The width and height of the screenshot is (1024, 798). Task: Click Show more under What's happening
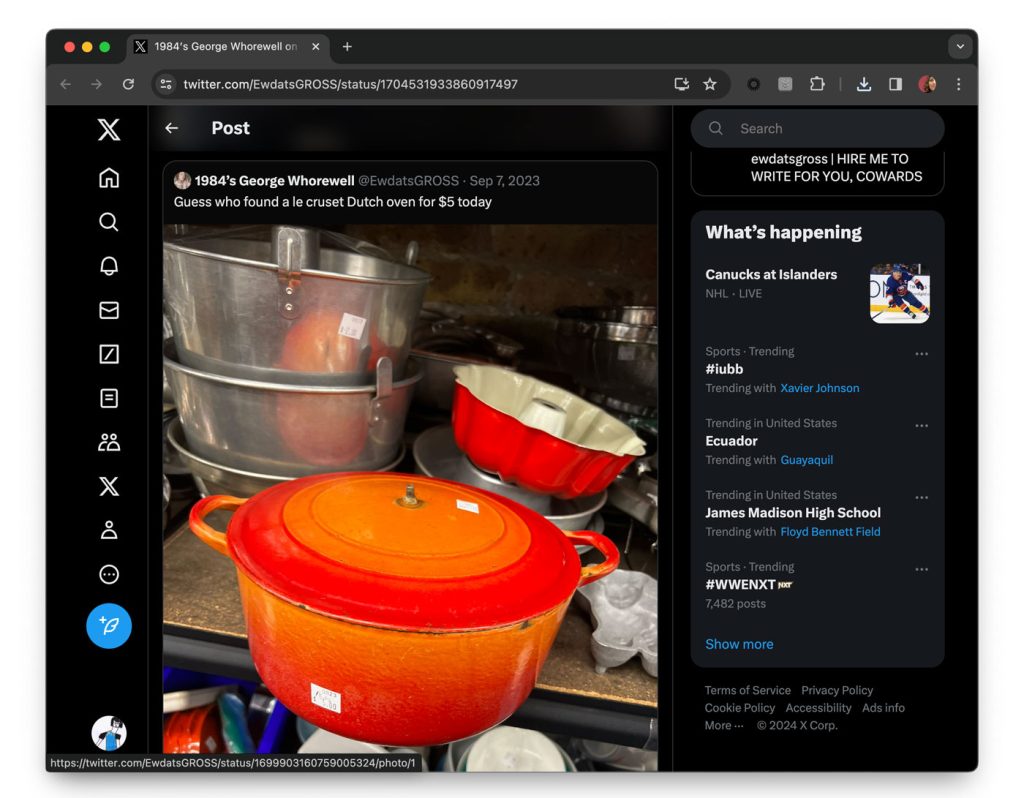tap(739, 644)
